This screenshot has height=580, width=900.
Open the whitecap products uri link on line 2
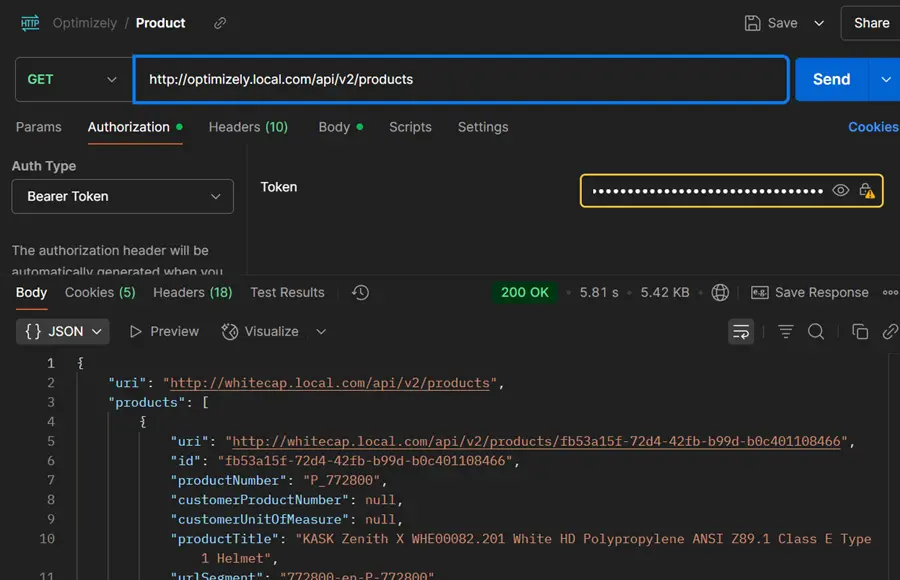coord(330,383)
